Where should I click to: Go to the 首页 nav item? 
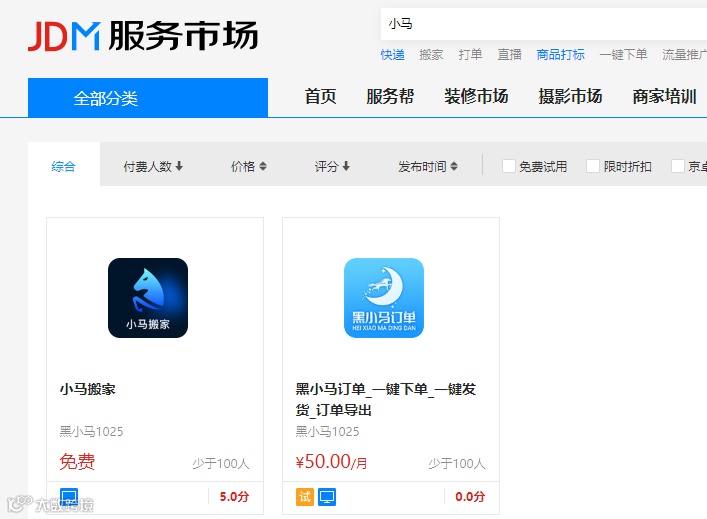click(321, 96)
